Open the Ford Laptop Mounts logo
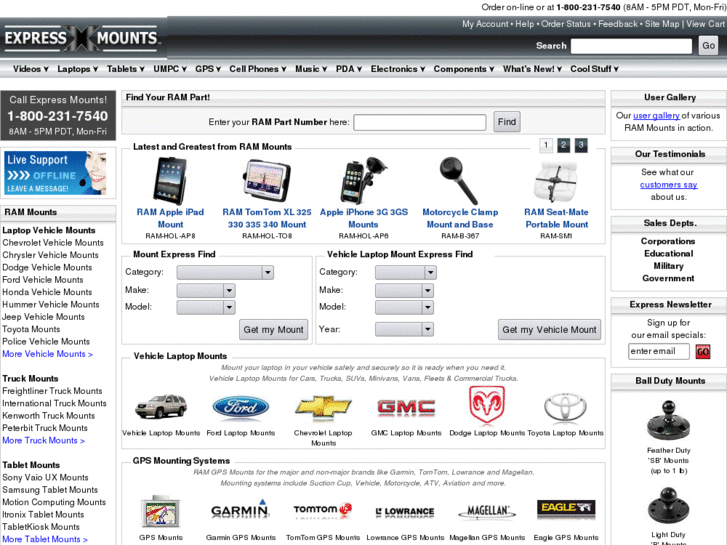 tap(240, 407)
